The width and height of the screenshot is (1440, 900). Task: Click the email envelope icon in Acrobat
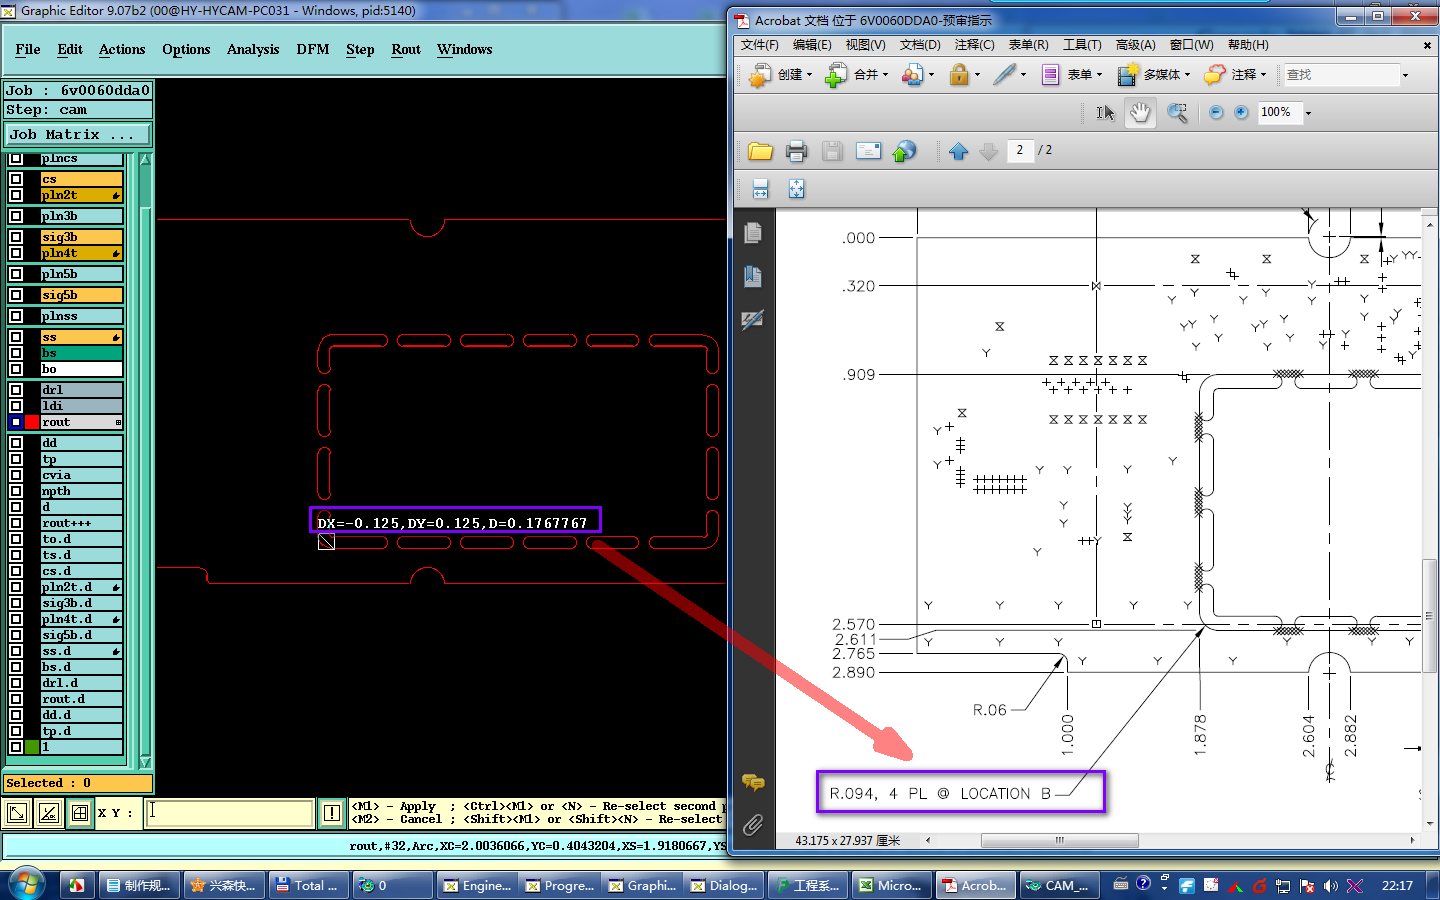(868, 151)
